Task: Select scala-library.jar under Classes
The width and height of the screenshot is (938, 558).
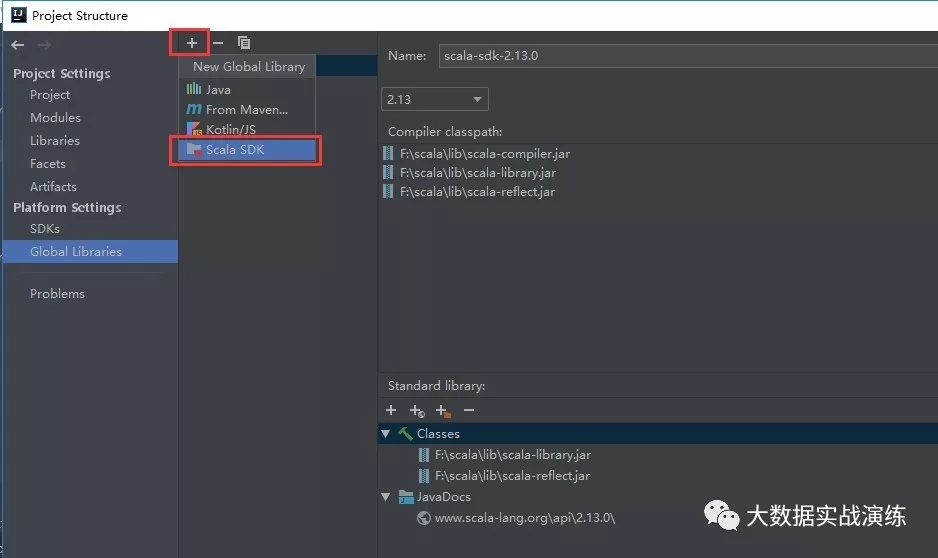Action: [x=513, y=455]
